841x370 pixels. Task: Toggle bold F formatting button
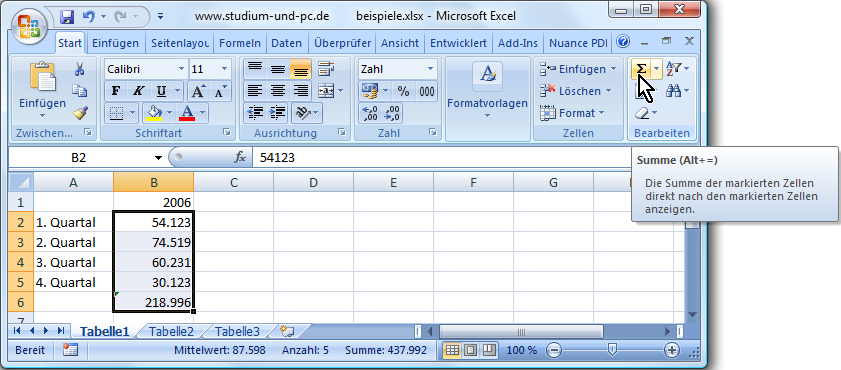(115, 92)
